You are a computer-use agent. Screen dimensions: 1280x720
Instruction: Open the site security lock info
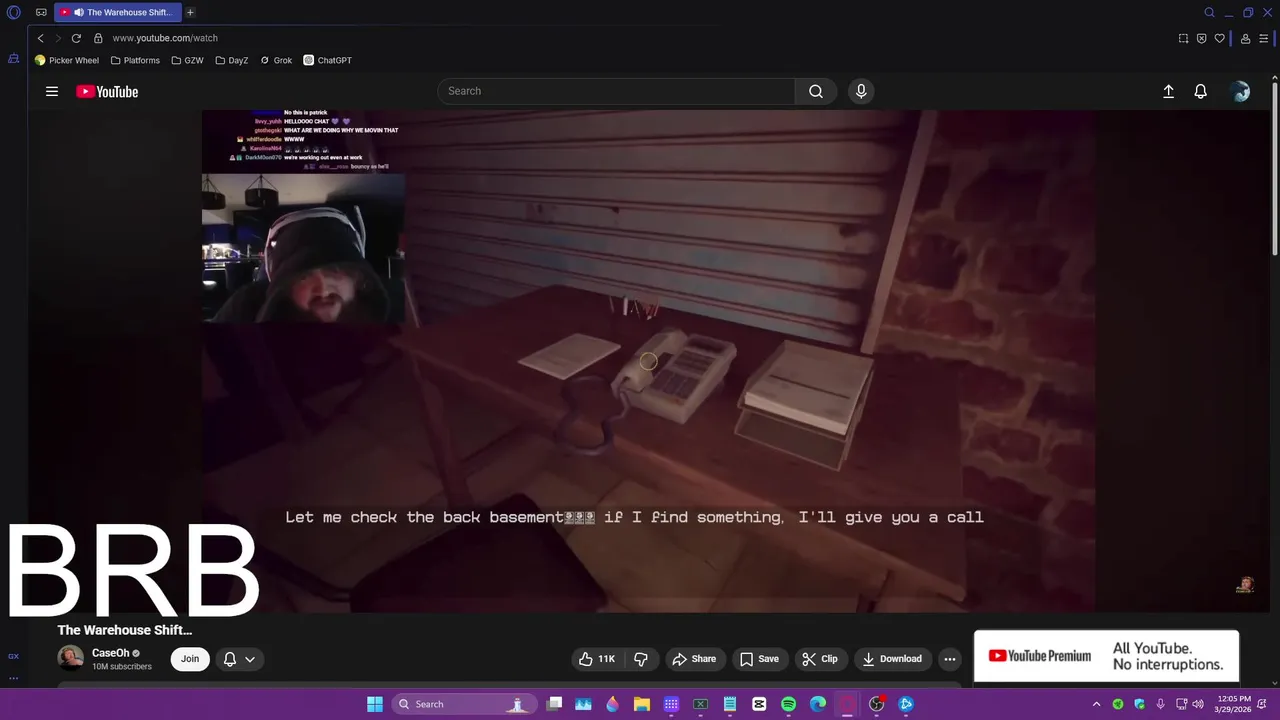(x=98, y=38)
